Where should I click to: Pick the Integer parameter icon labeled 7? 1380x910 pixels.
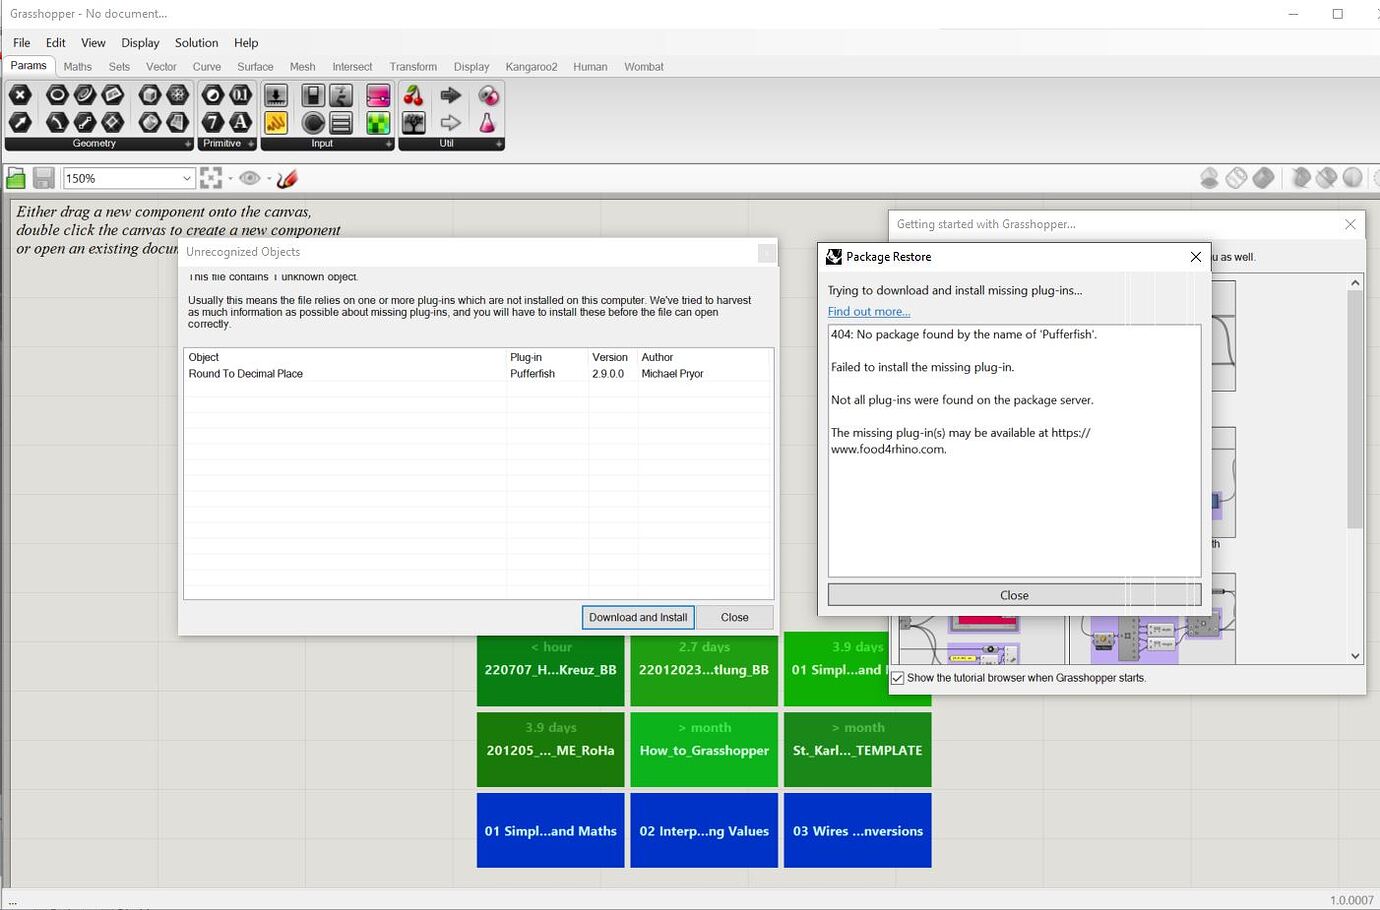(x=213, y=121)
